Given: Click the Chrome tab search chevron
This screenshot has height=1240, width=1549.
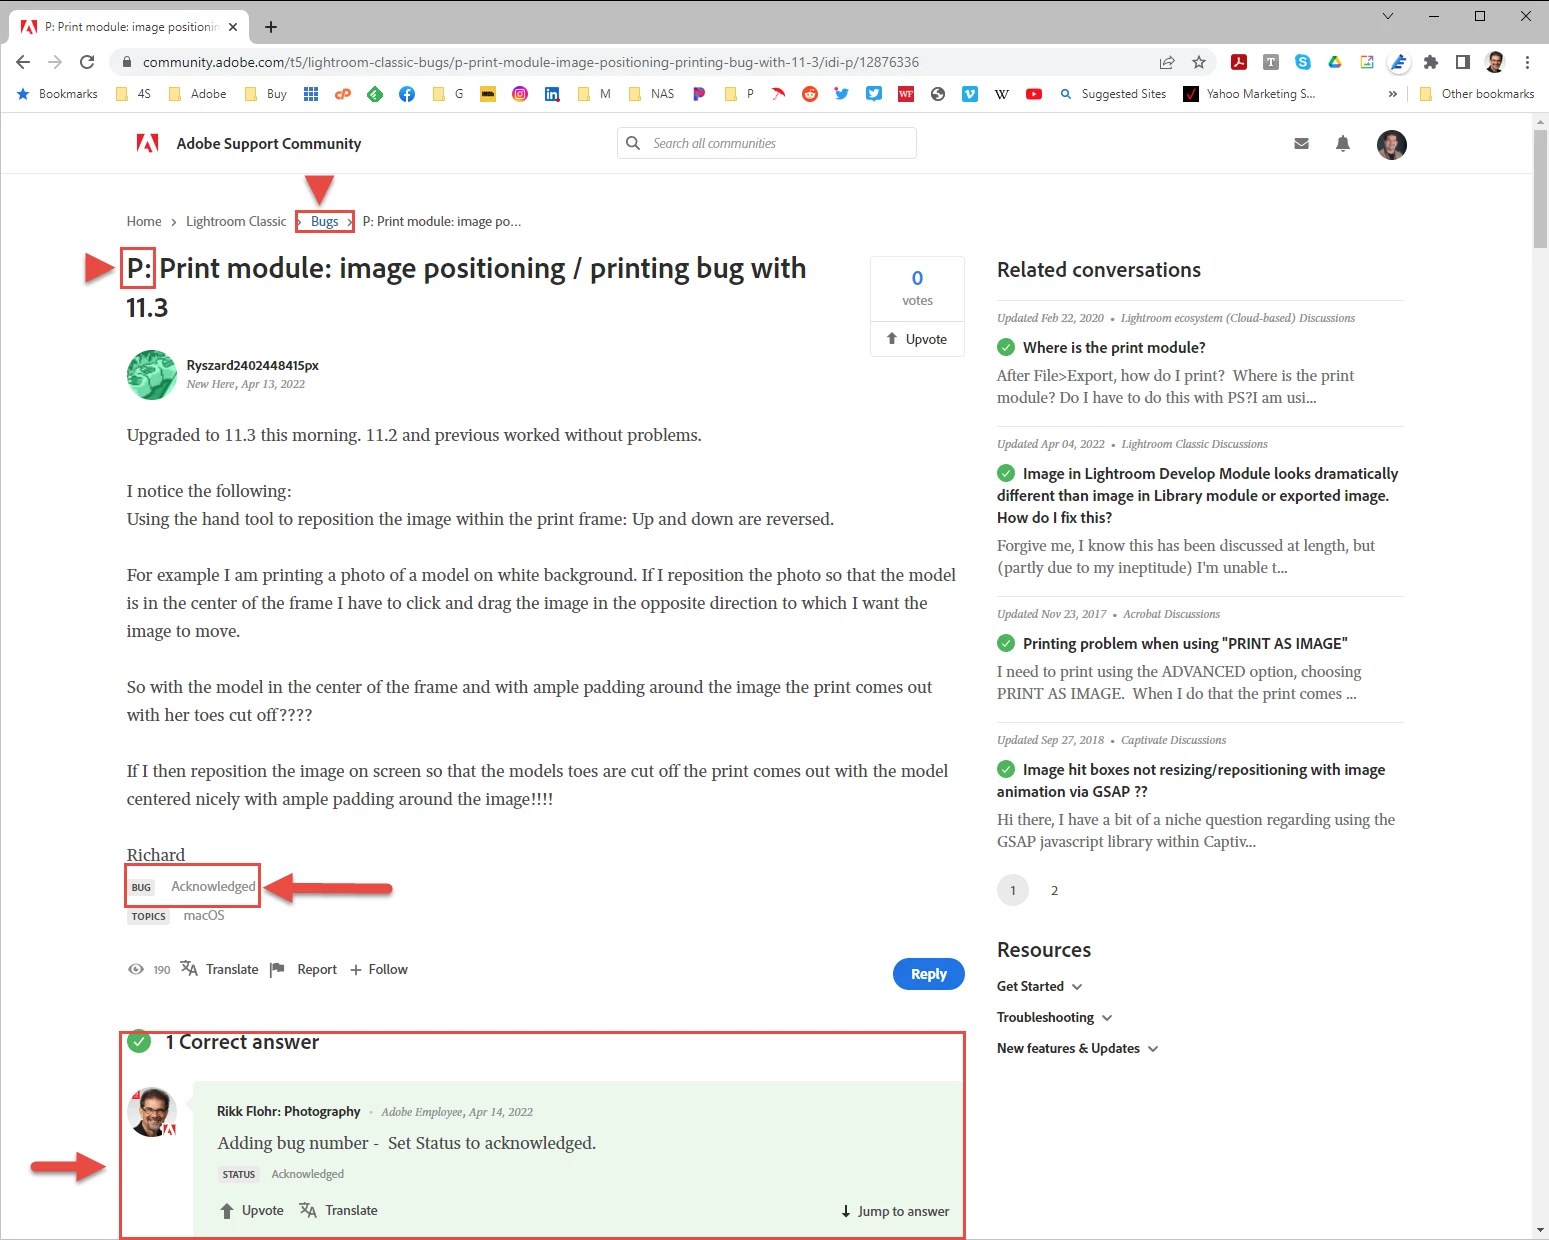Looking at the screenshot, I should pyautogui.click(x=1388, y=16).
